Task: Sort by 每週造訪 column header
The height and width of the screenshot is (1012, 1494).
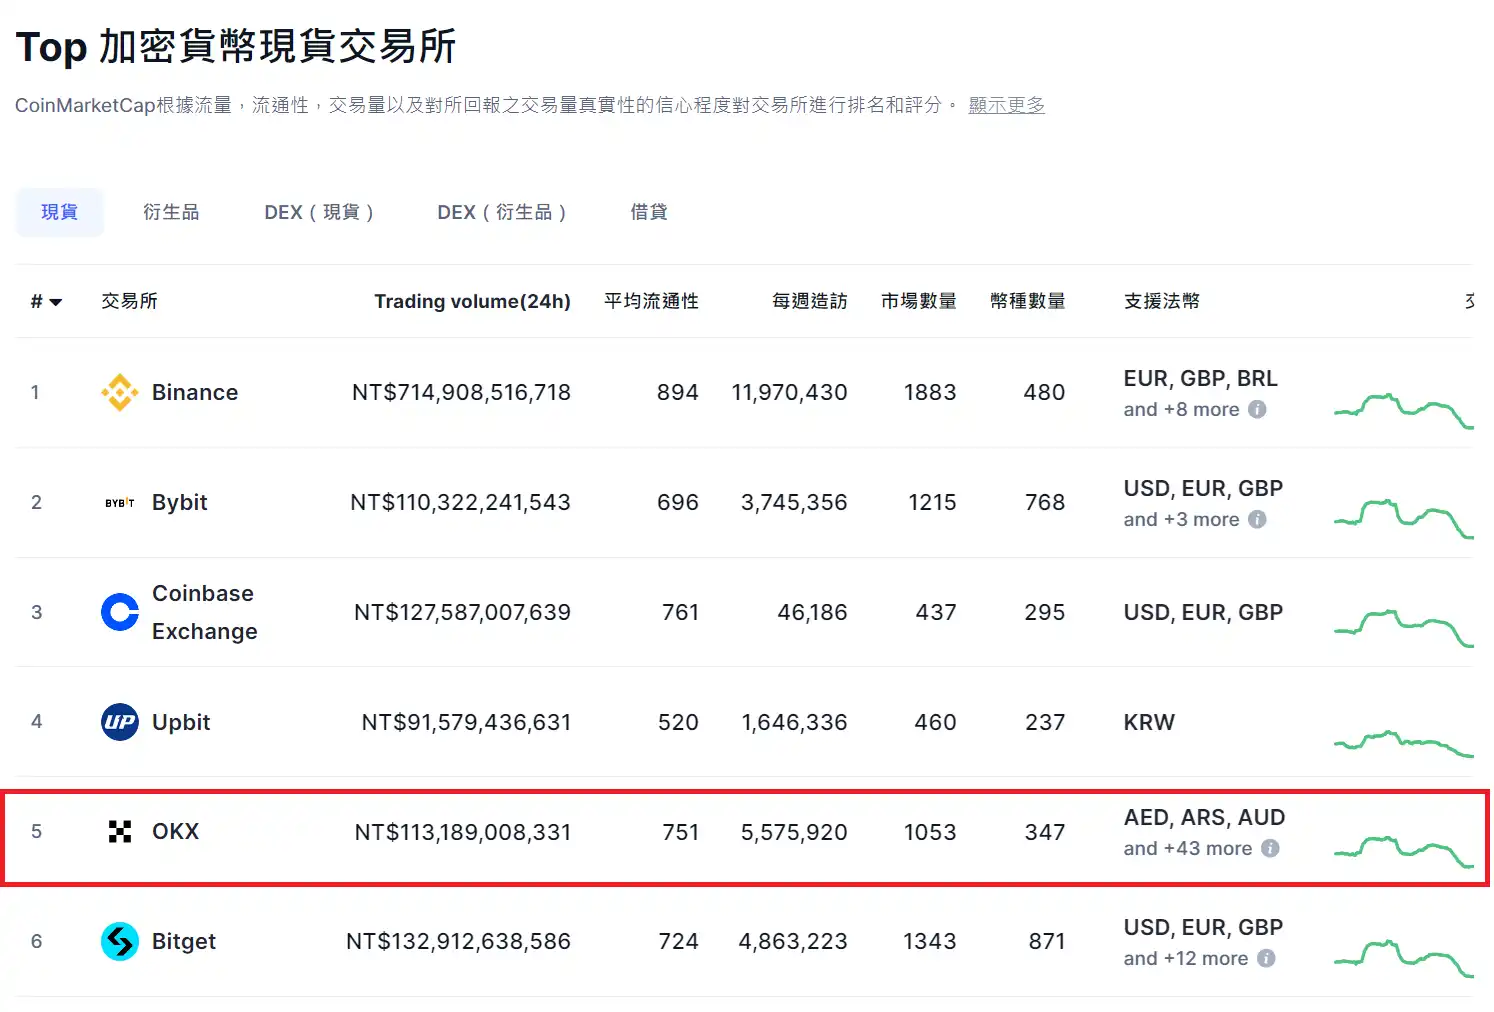Action: [x=810, y=301]
